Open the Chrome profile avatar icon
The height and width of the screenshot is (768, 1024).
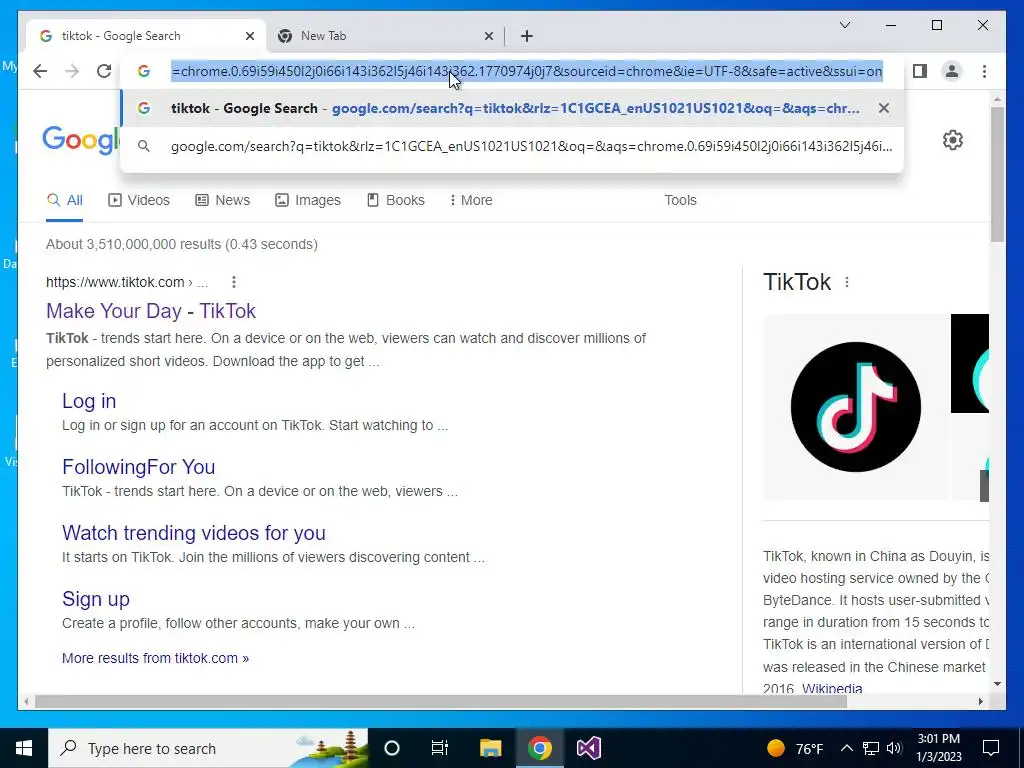(x=952, y=71)
